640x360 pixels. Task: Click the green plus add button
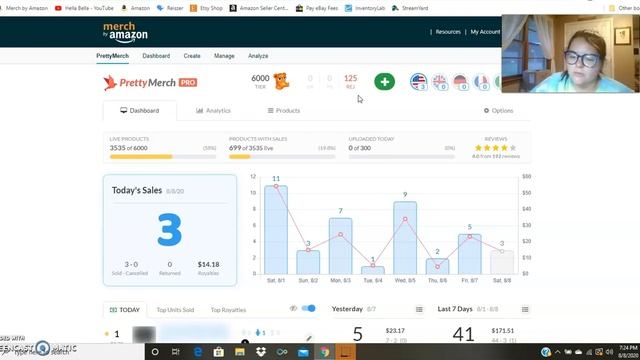[384, 82]
